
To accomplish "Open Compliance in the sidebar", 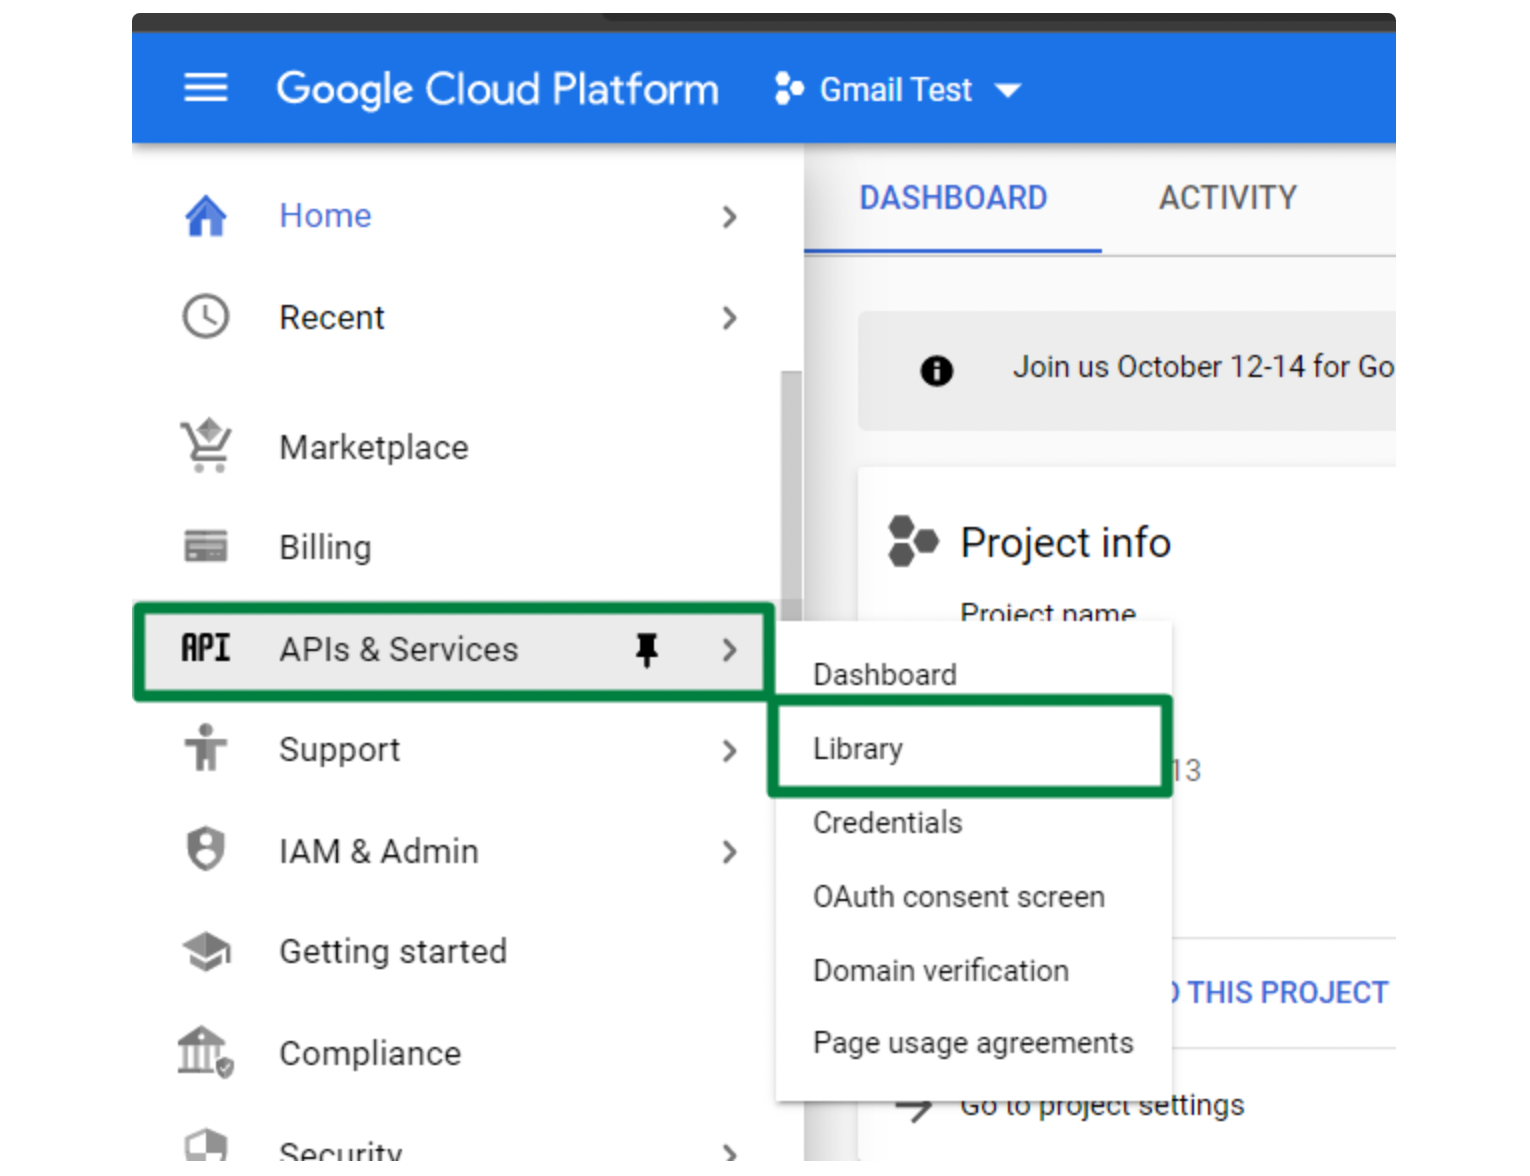I will pos(370,1054).
